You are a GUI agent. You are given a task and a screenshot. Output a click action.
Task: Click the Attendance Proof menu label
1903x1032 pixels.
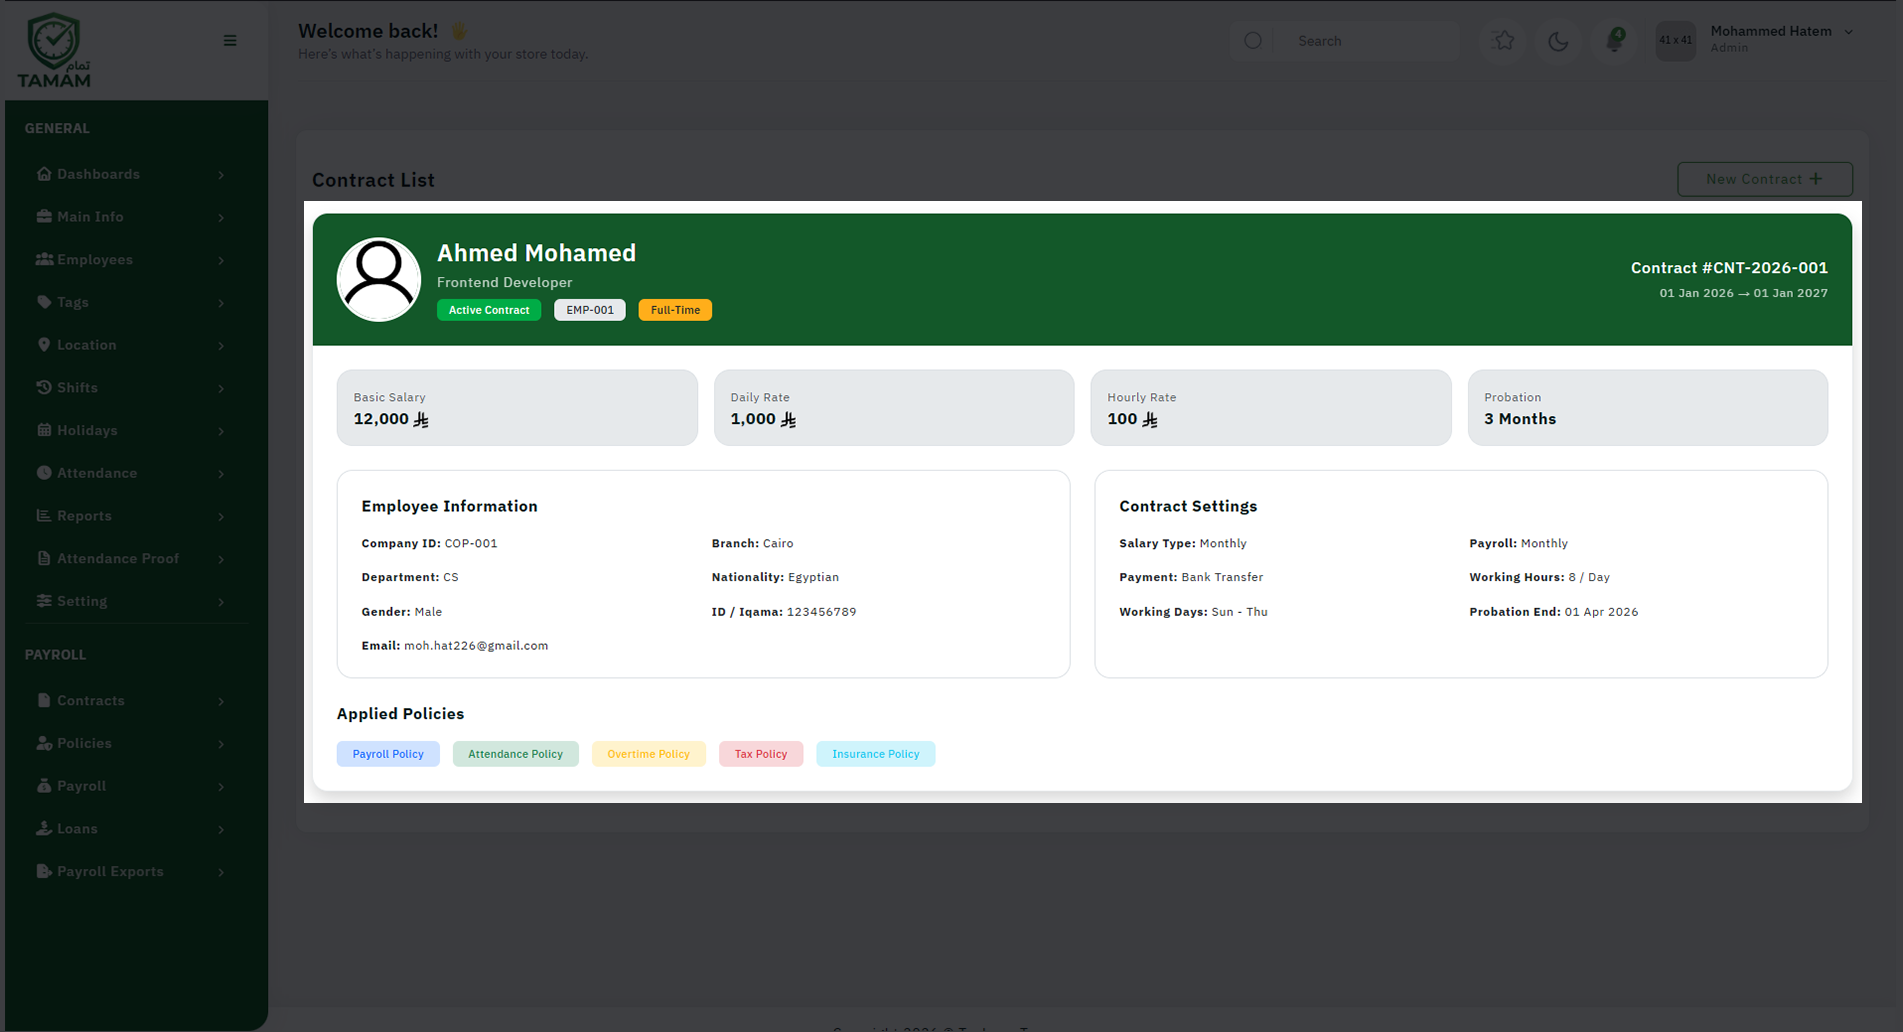pyautogui.click(x=118, y=558)
